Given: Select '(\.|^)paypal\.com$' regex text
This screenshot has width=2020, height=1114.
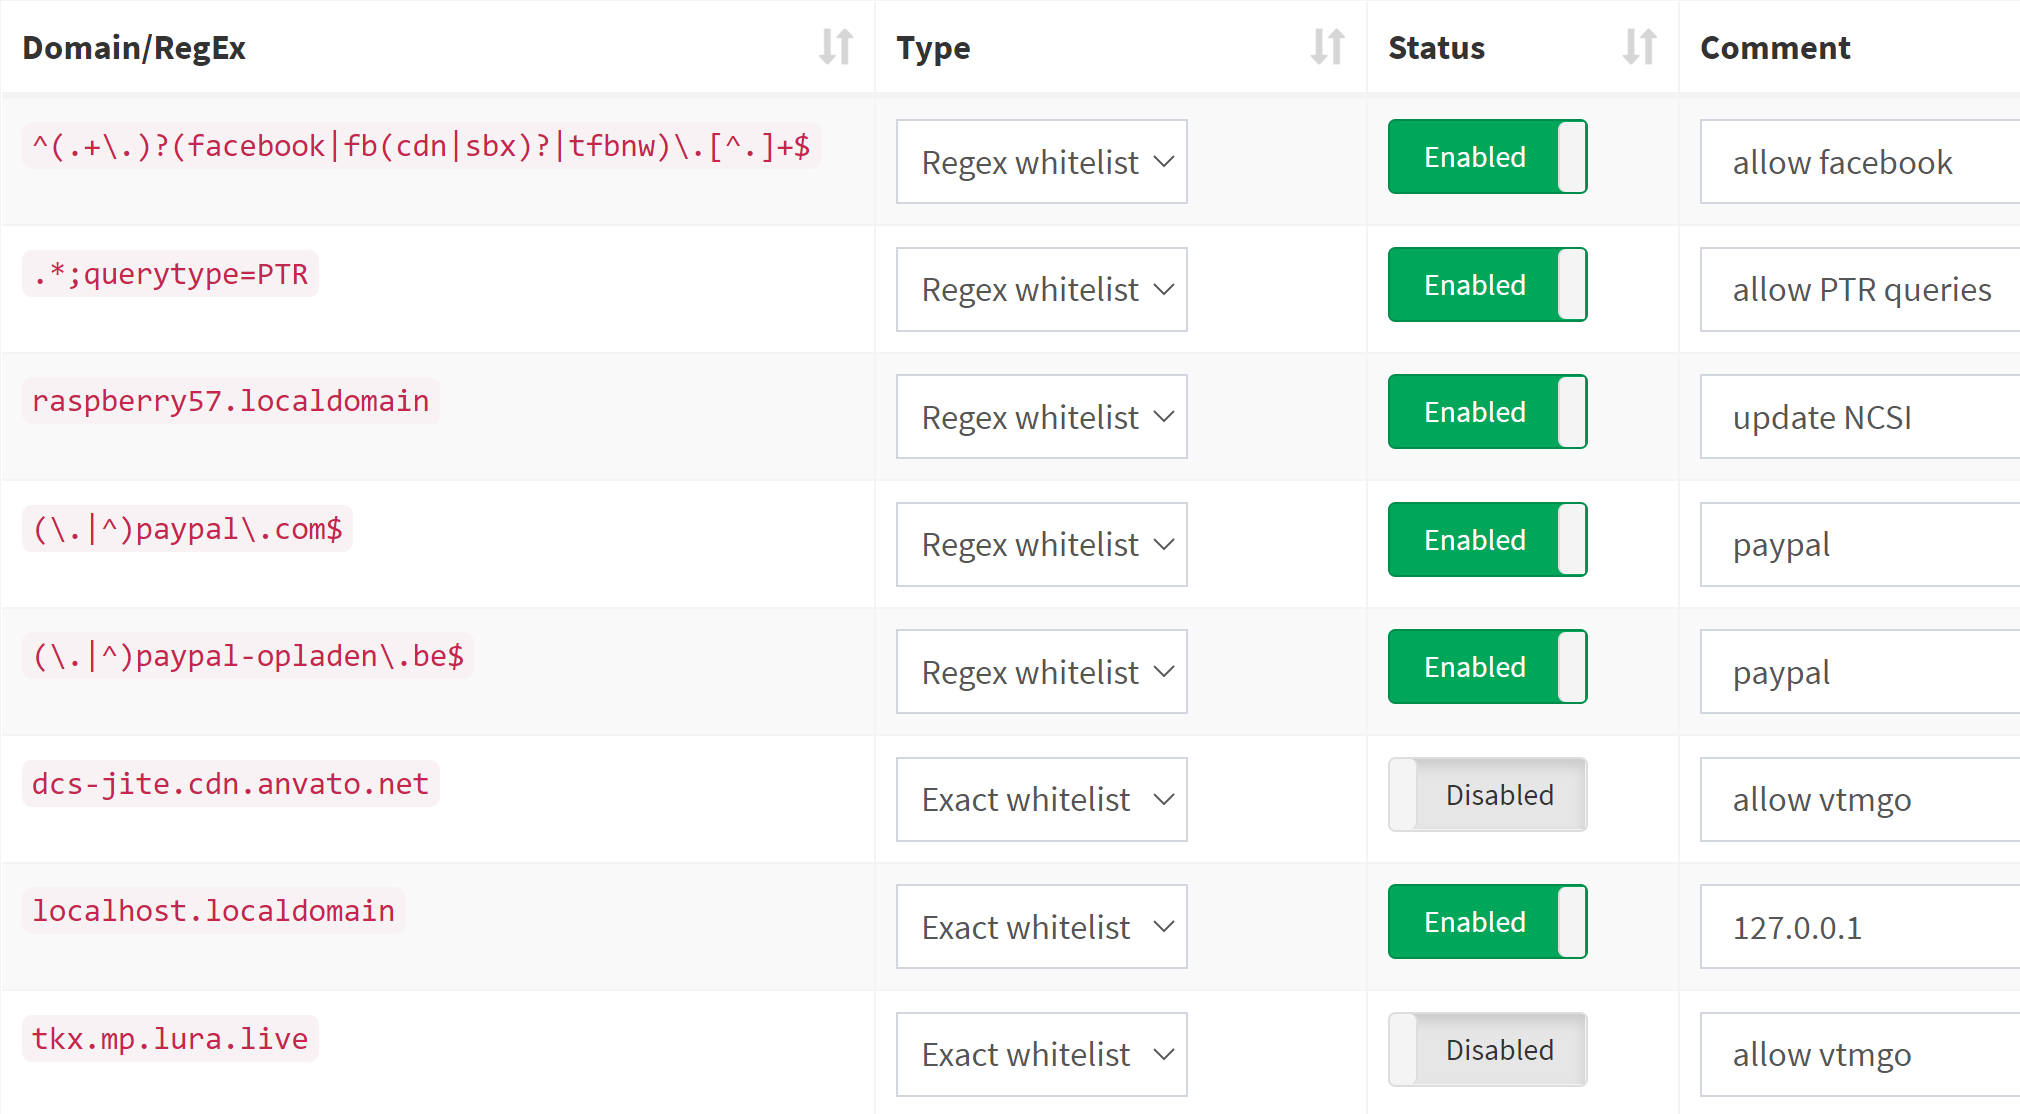Looking at the screenshot, I should (x=187, y=529).
